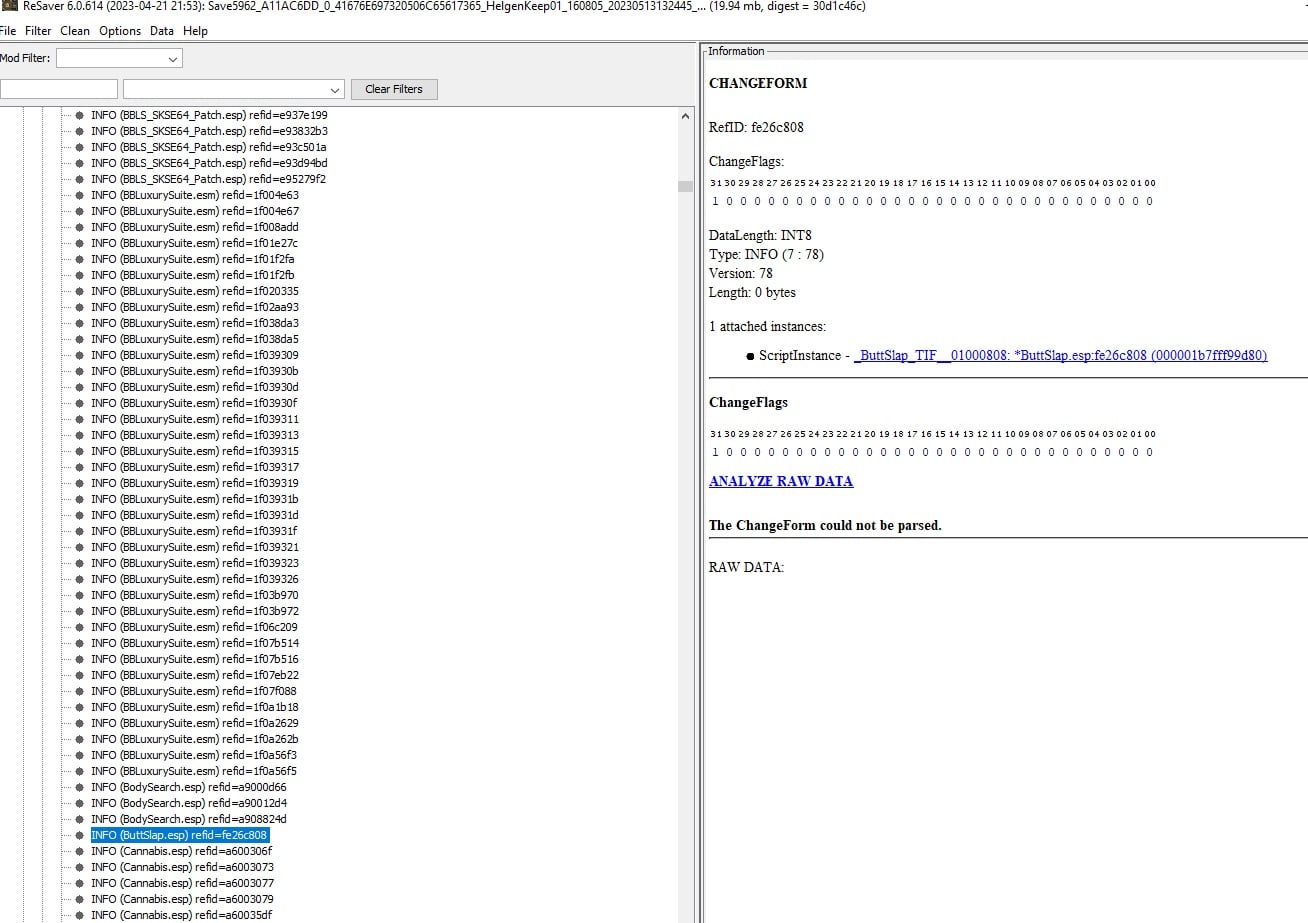Click the node icon for refid=e937e199

[x=80, y=115]
